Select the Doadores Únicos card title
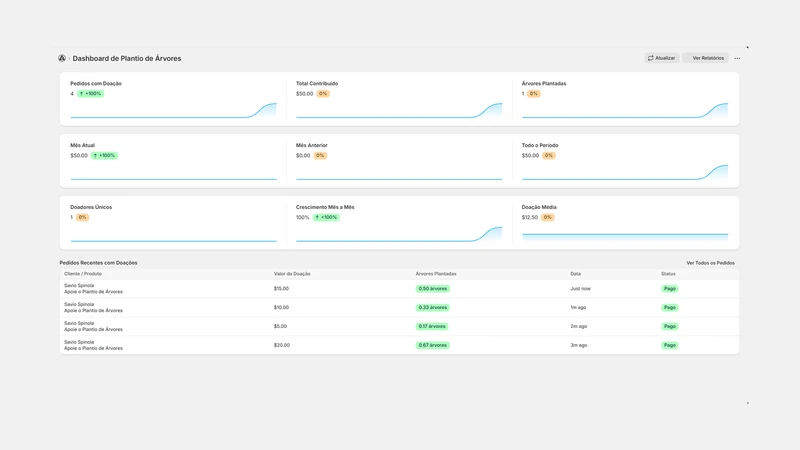This screenshot has width=800, height=450. coord(91,207)
